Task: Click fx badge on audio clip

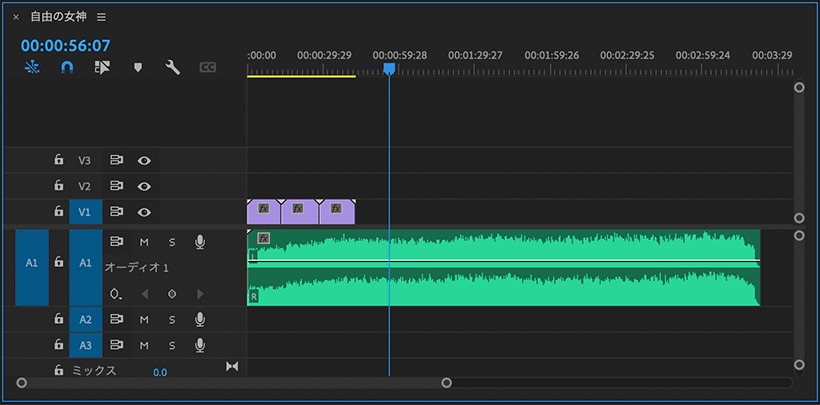Action: [x=264, y=239]
